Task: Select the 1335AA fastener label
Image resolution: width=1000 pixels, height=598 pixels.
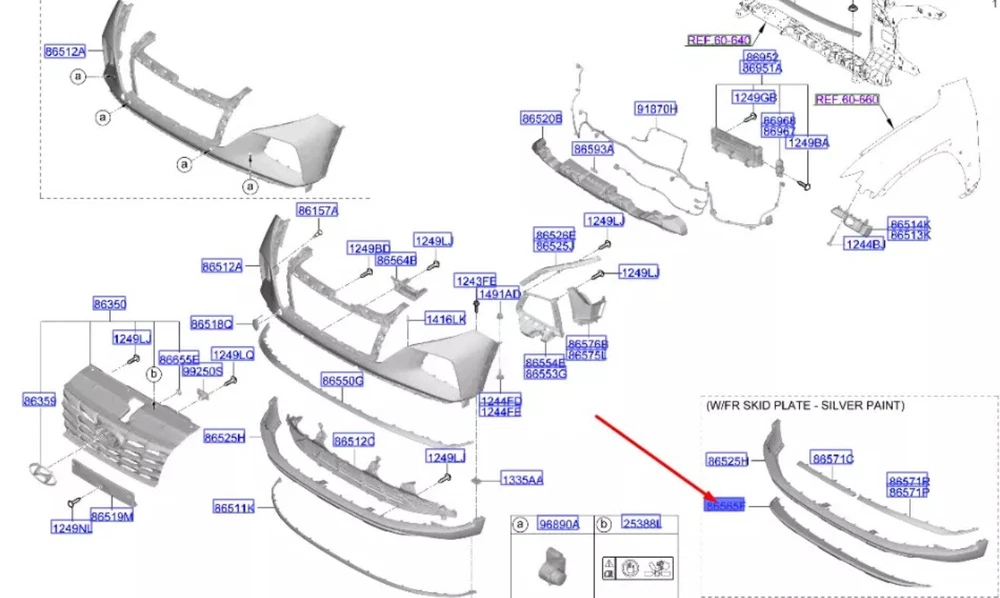Action: coord(522,481)
